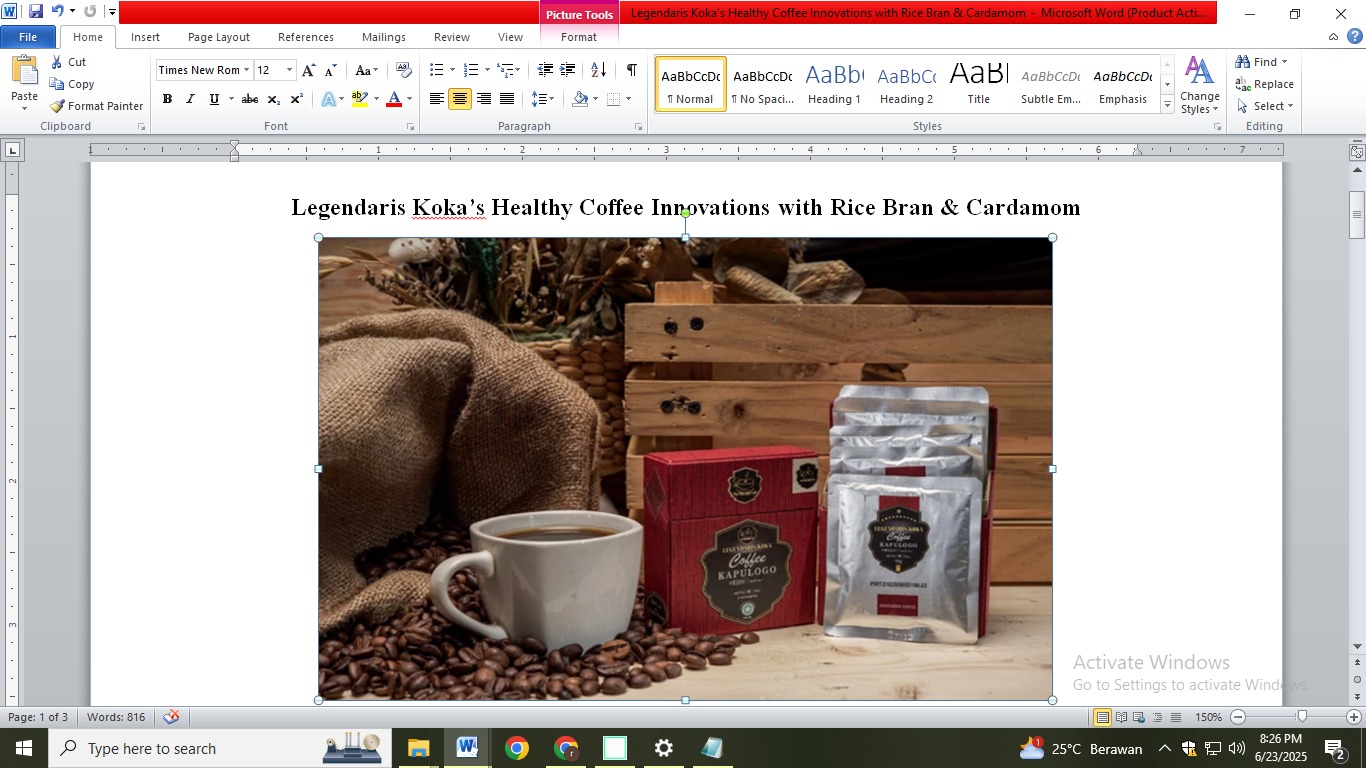
Task: Toggle Strikethrough formatting
Action: [x=250, y=99]
